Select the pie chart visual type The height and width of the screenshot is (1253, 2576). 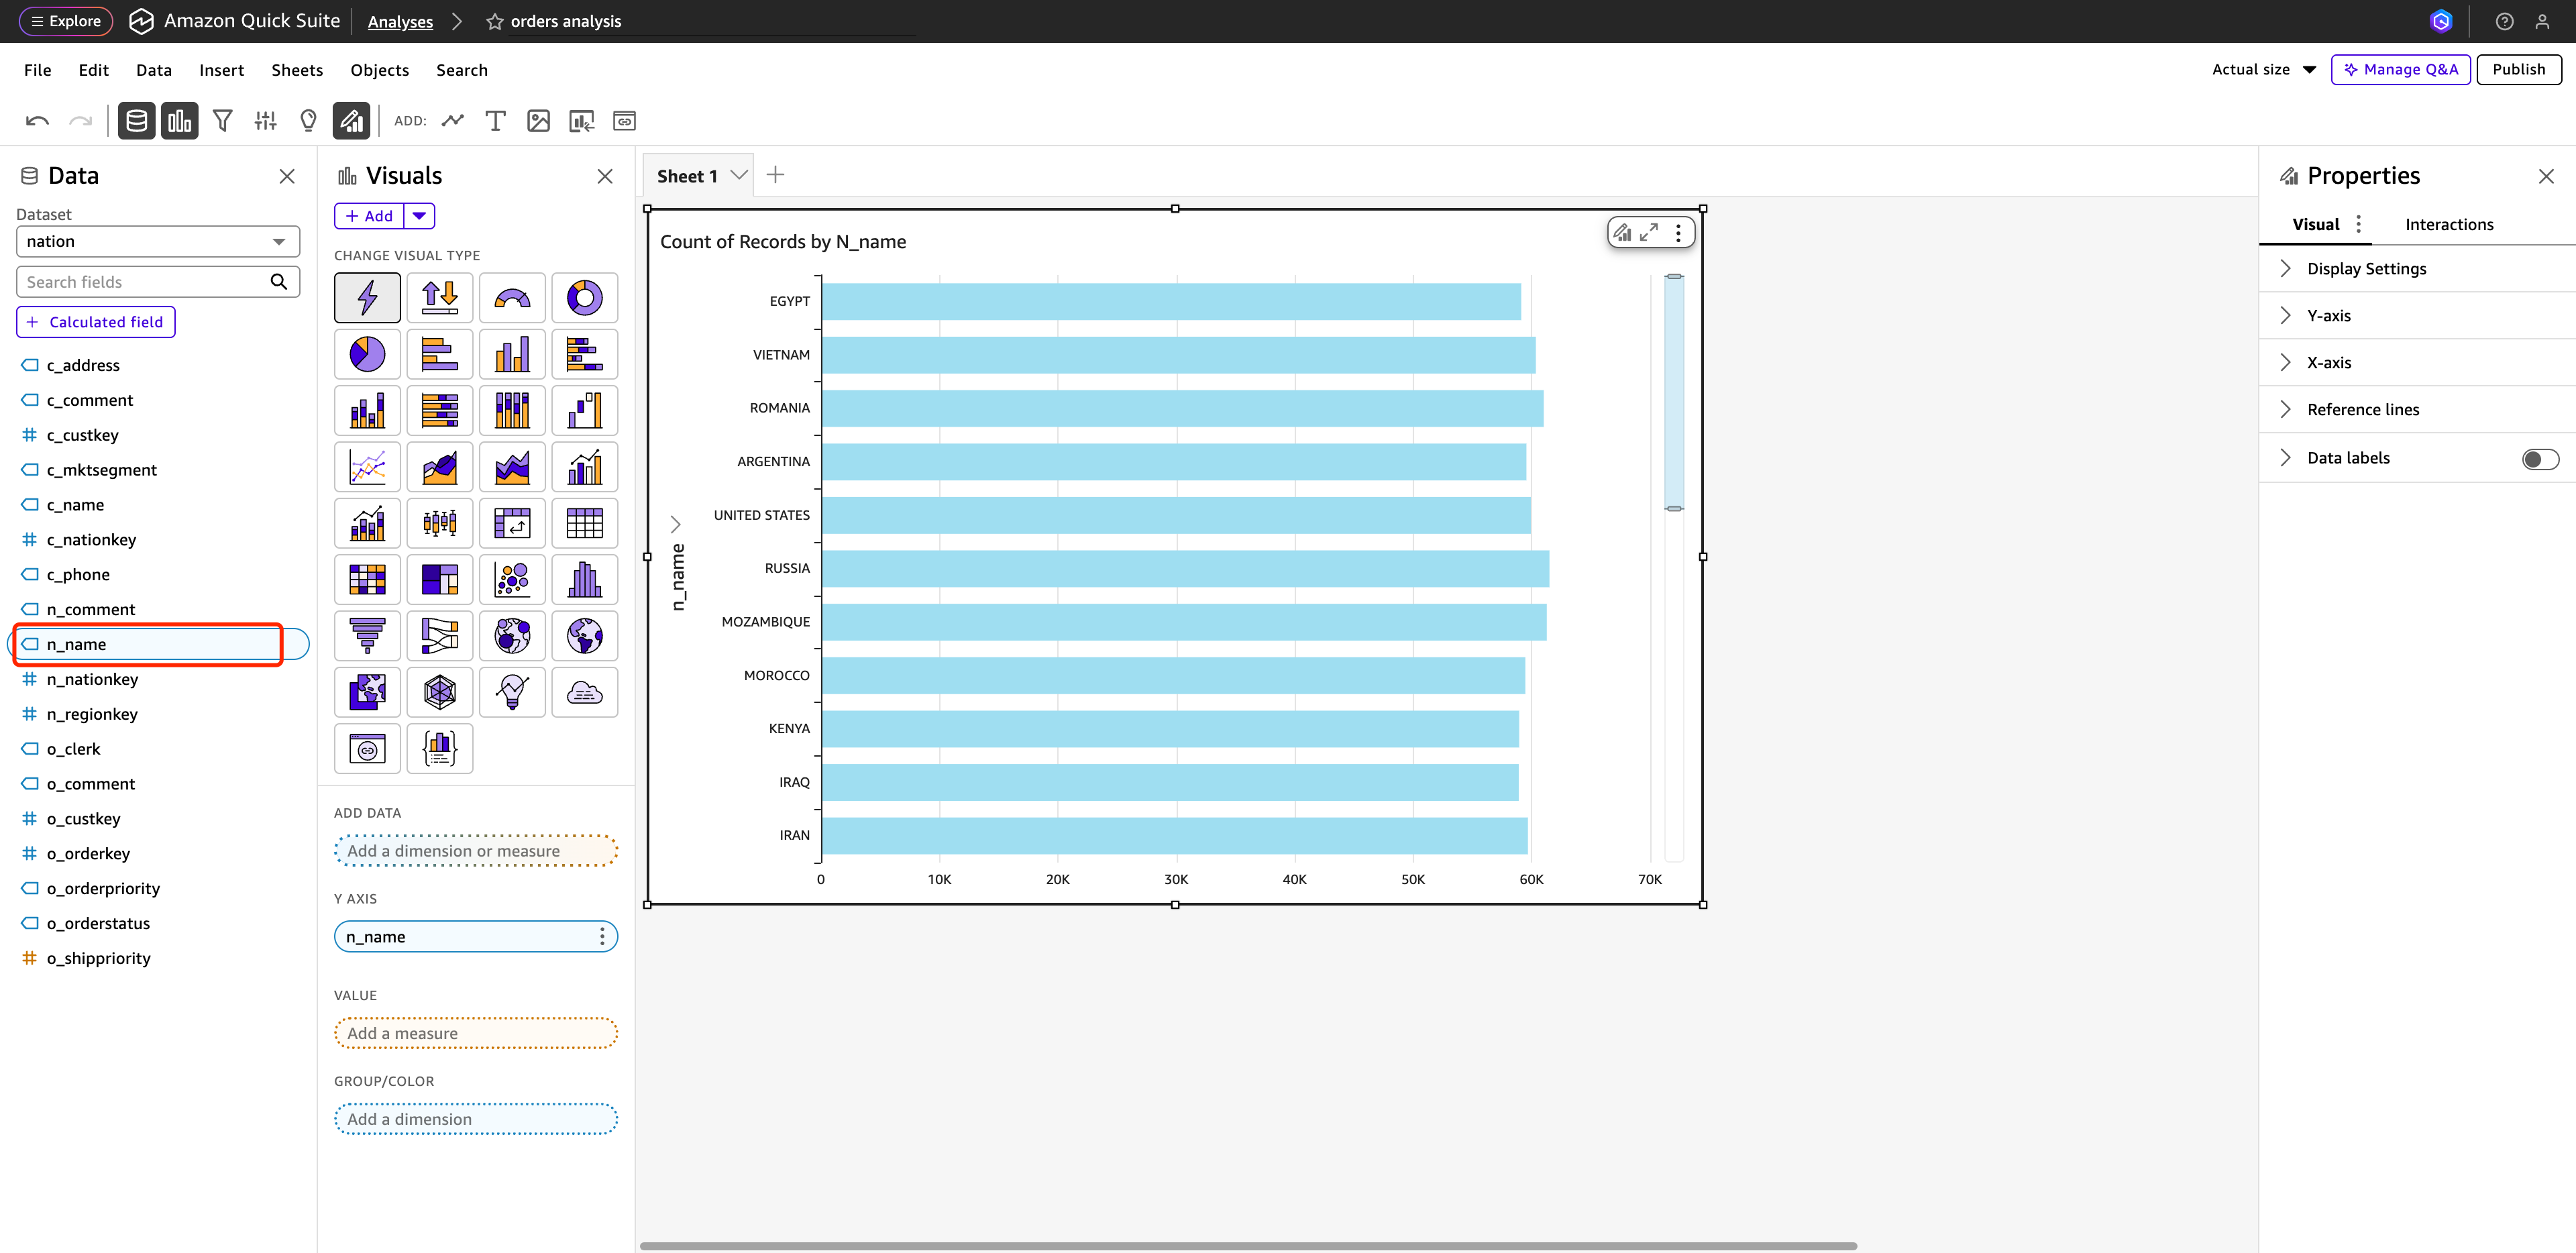tap(367, 354)
